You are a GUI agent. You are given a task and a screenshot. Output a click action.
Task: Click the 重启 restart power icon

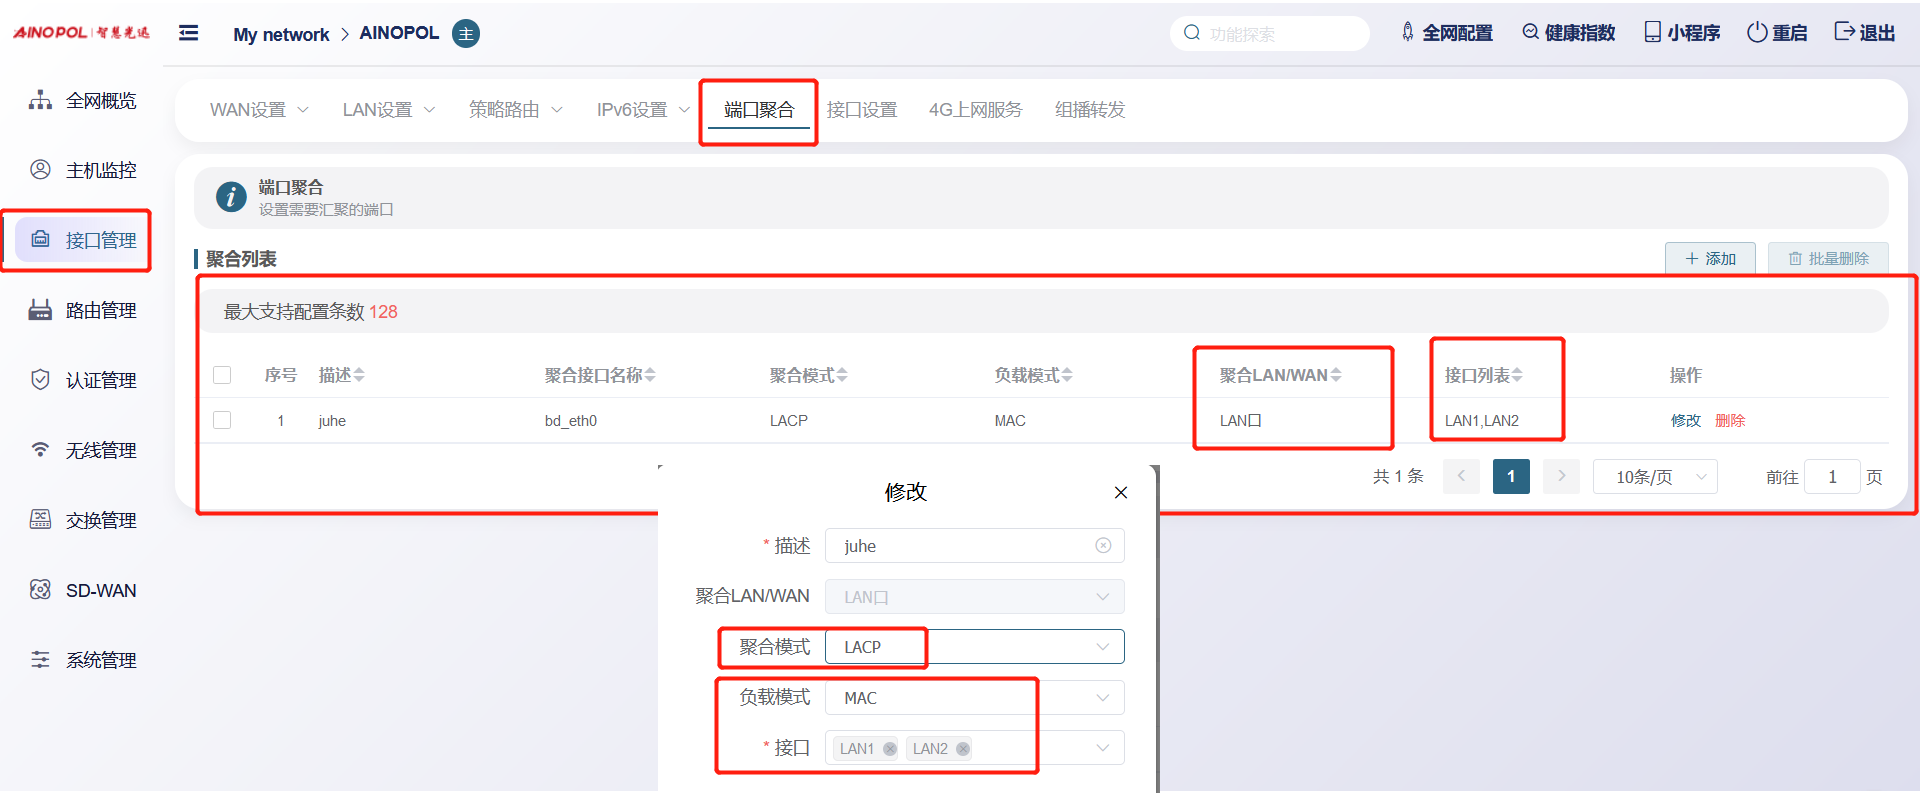1757,33
